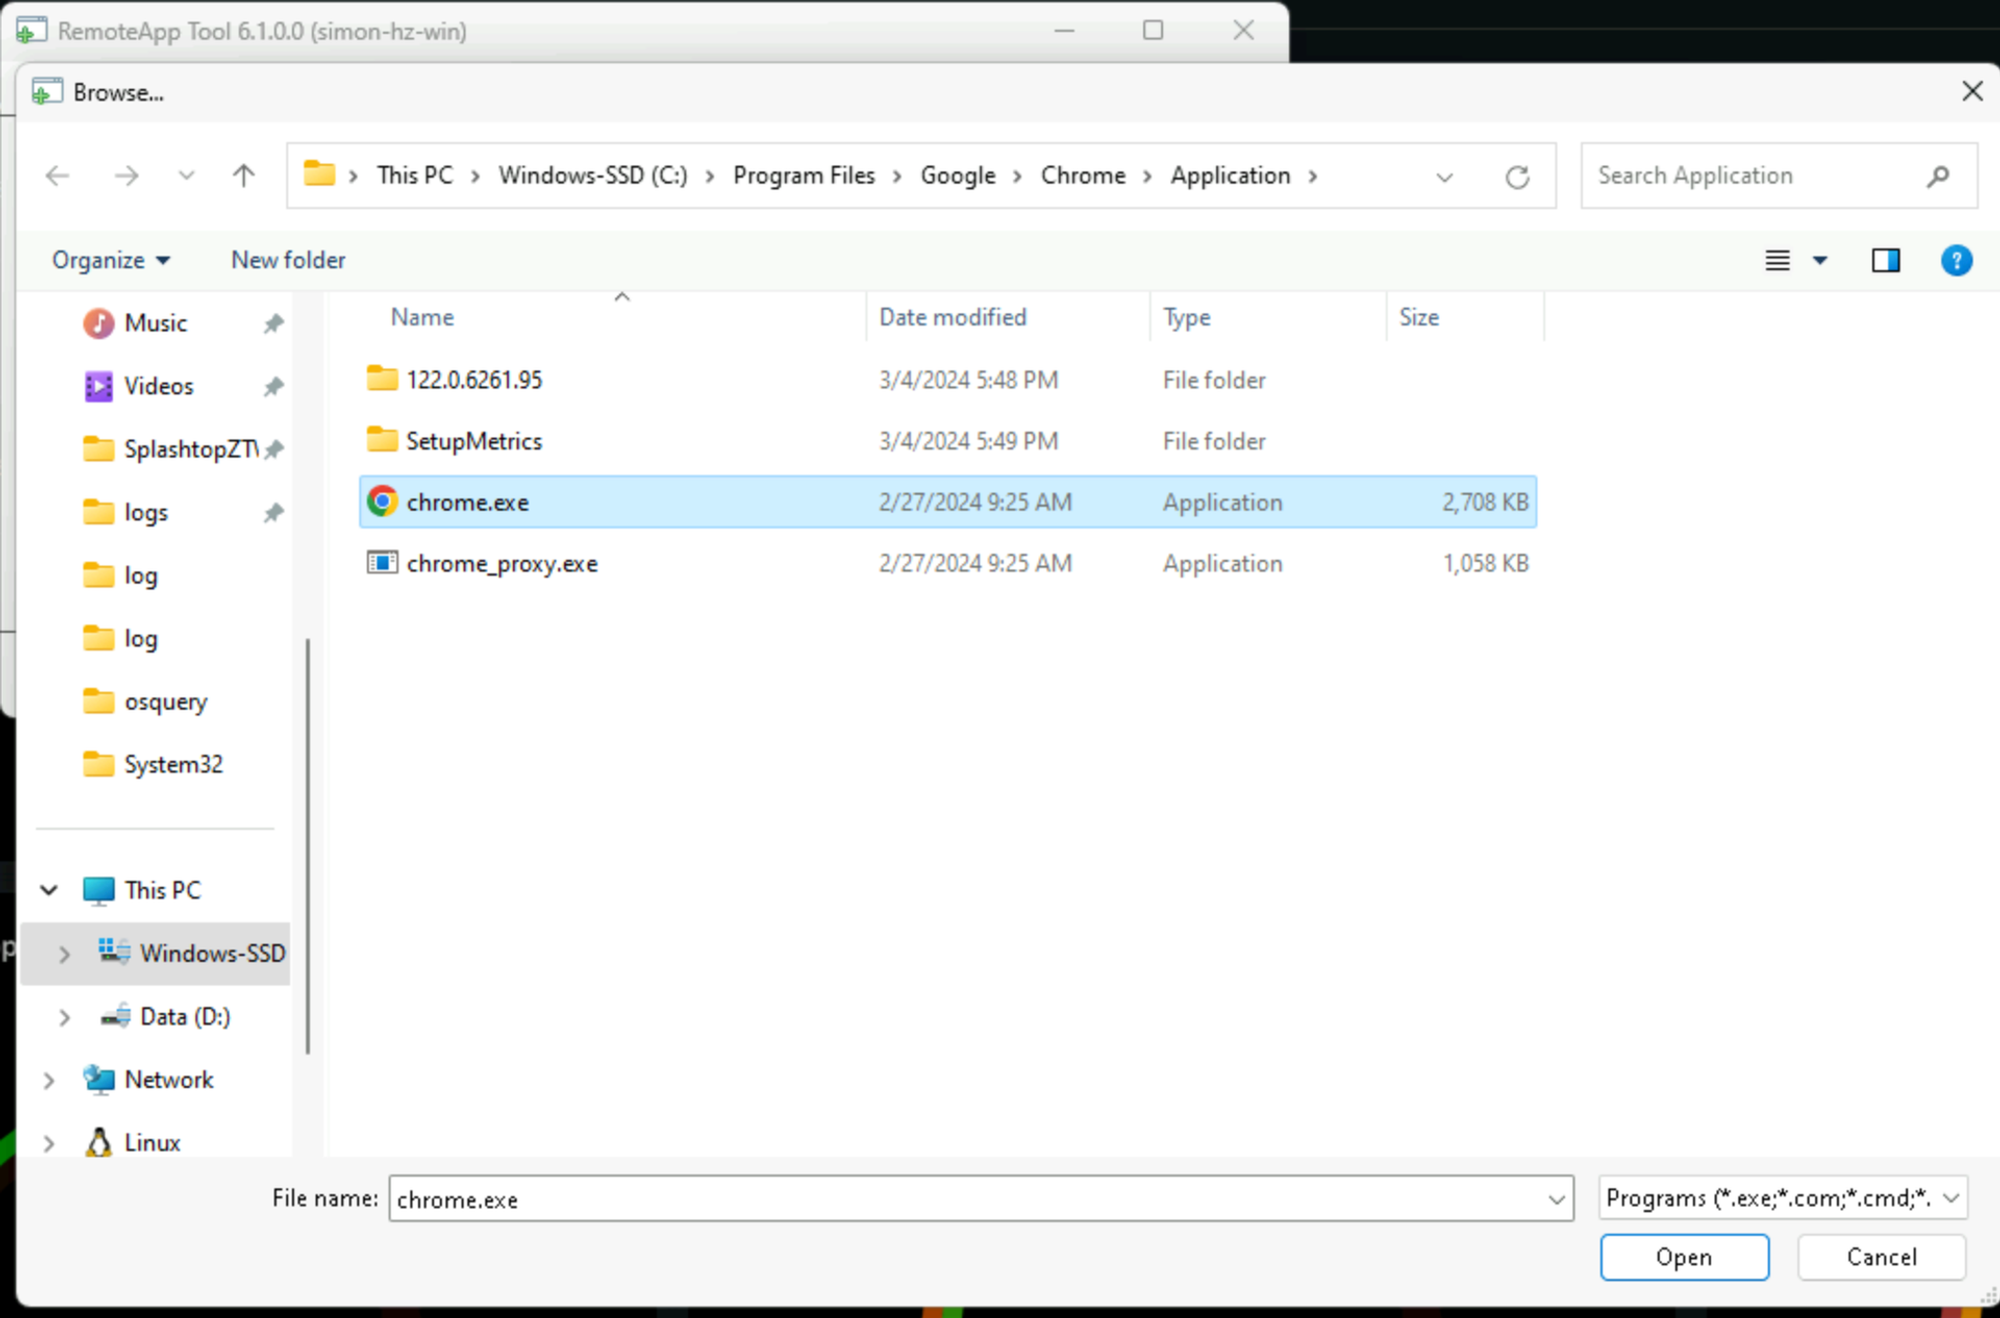Viewport: 2000px width, 1318px height.
Task: Select the SetupMetrics folder
Action: (x=473, y=441)
